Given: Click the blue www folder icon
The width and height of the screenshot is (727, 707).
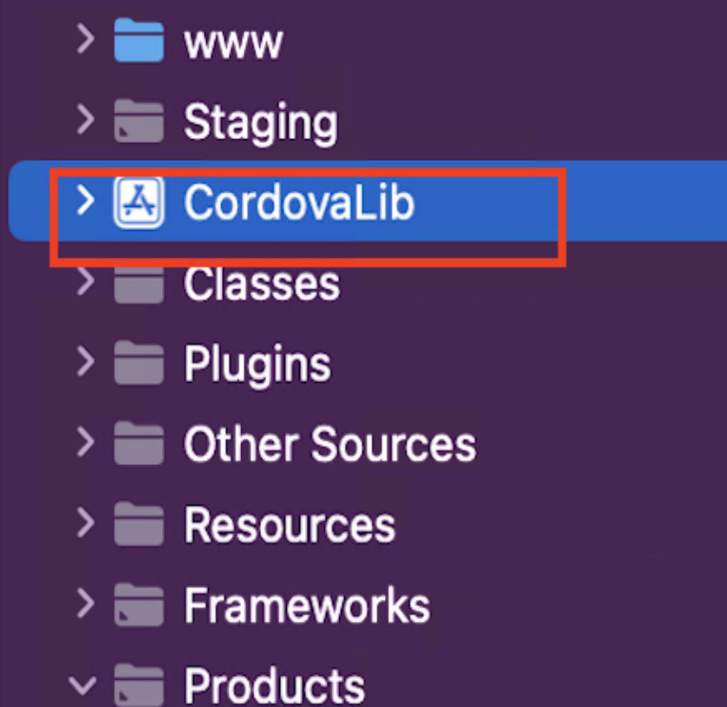Looking at the screenshot, I should (x=139, y=41).
